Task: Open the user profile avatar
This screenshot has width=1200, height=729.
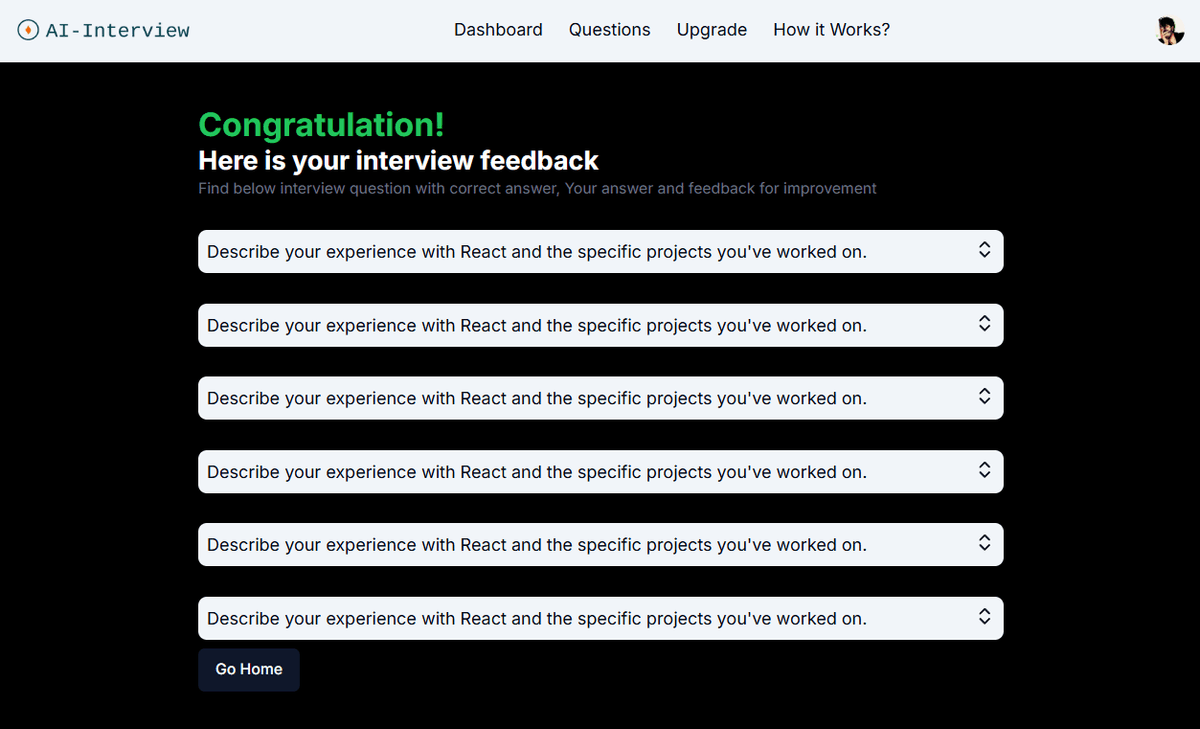Action: pos(1169,31)
